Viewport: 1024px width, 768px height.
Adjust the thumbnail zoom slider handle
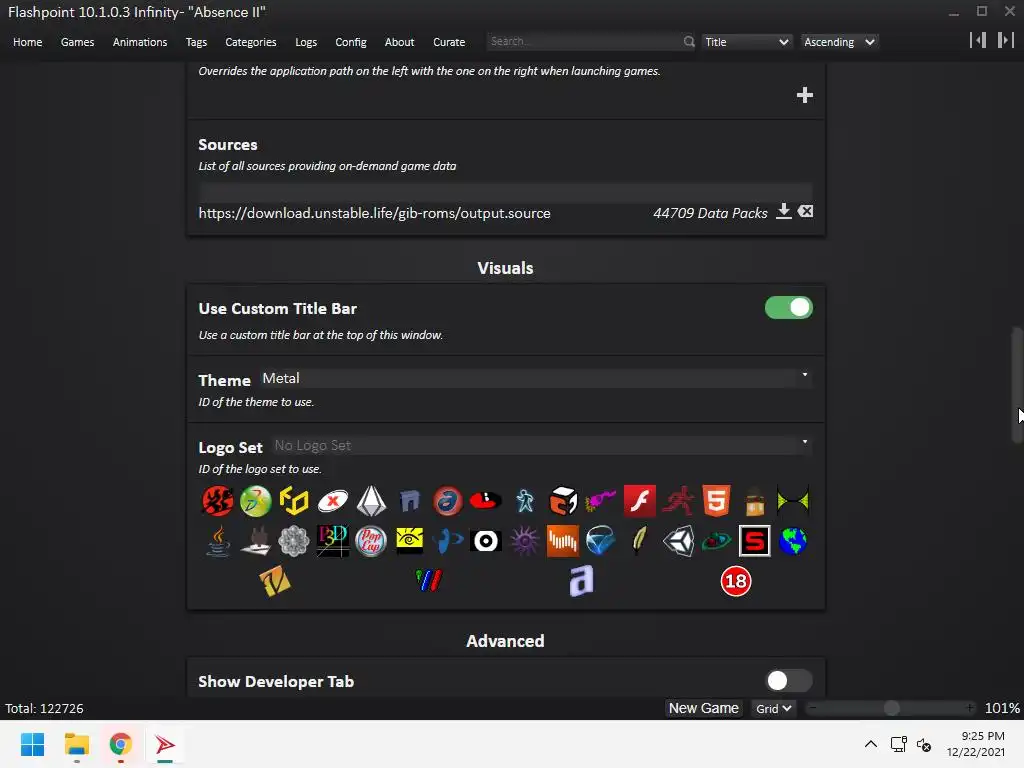click(891, 708)
